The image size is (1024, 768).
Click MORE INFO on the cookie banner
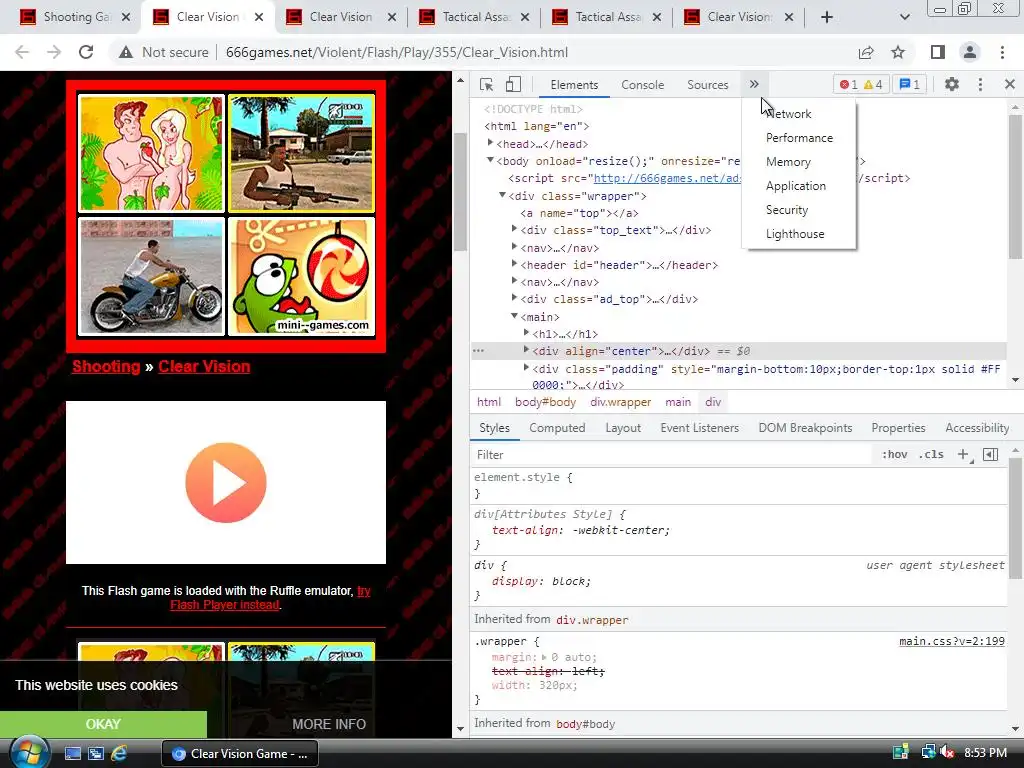(329, 724)
